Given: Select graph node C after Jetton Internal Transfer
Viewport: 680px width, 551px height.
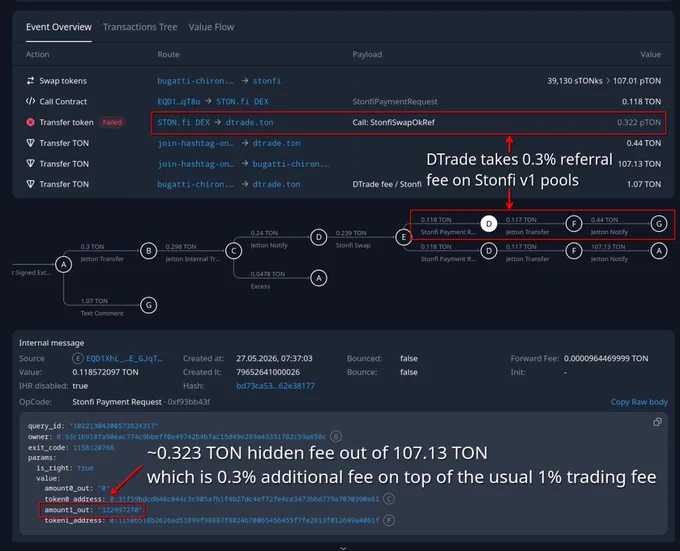Looking at the screenshot, I should [x=234, y=251].
